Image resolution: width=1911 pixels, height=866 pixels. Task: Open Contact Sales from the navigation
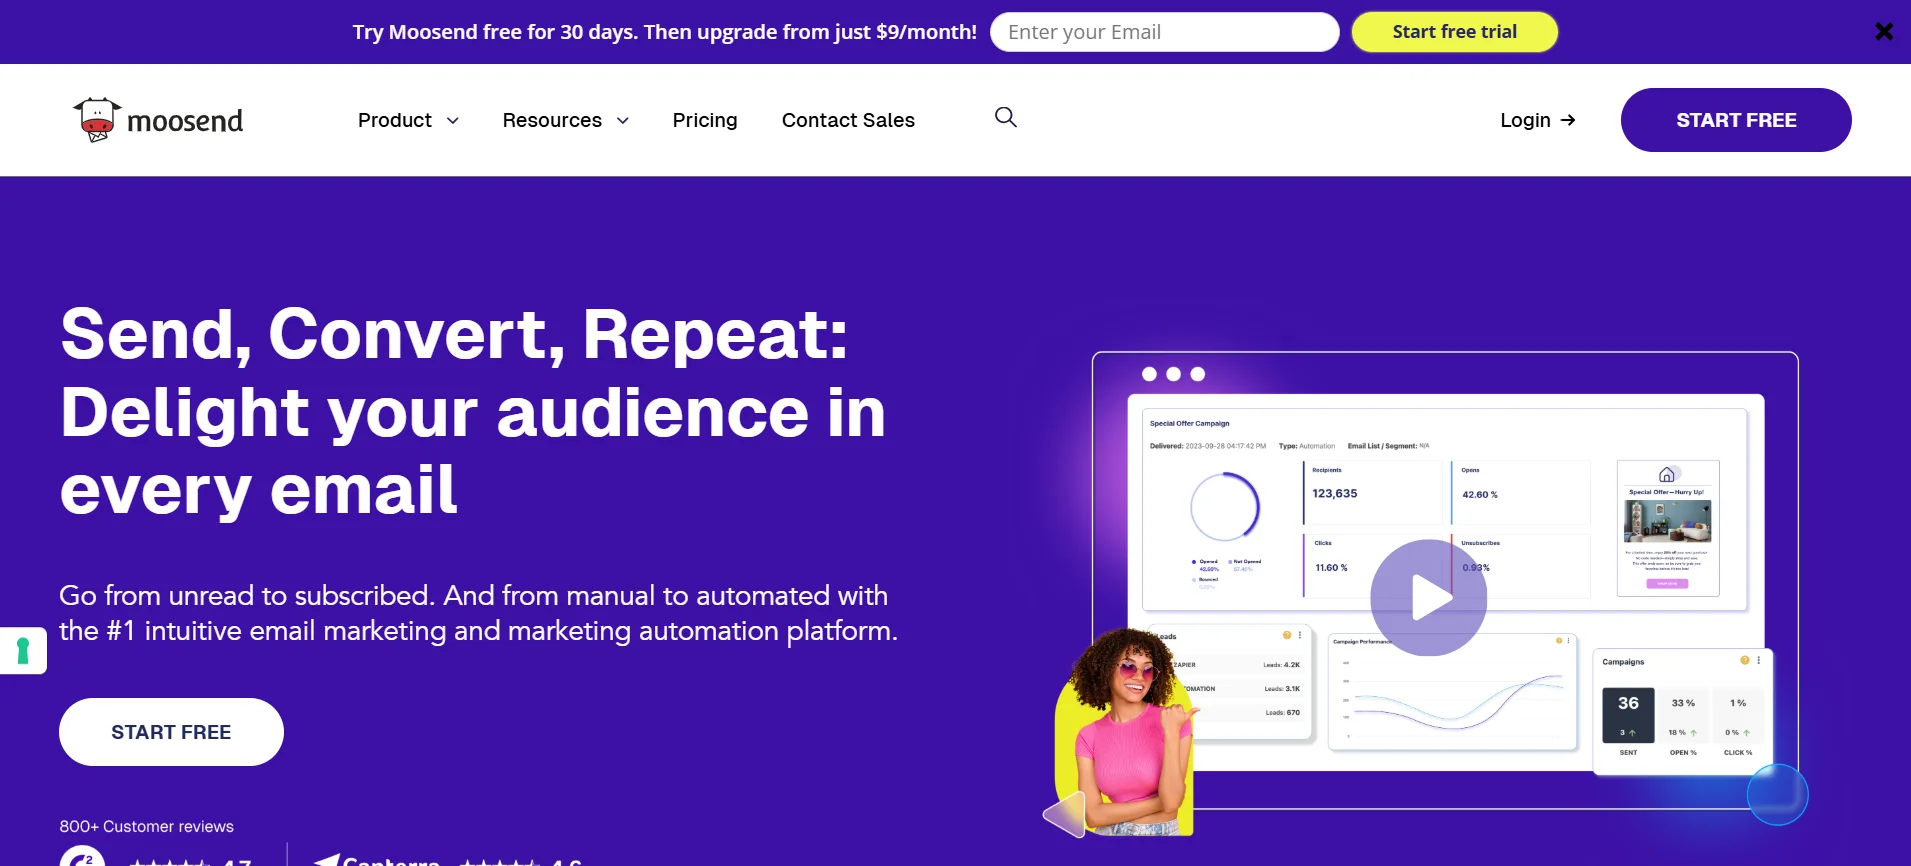(x=847, y=120)
